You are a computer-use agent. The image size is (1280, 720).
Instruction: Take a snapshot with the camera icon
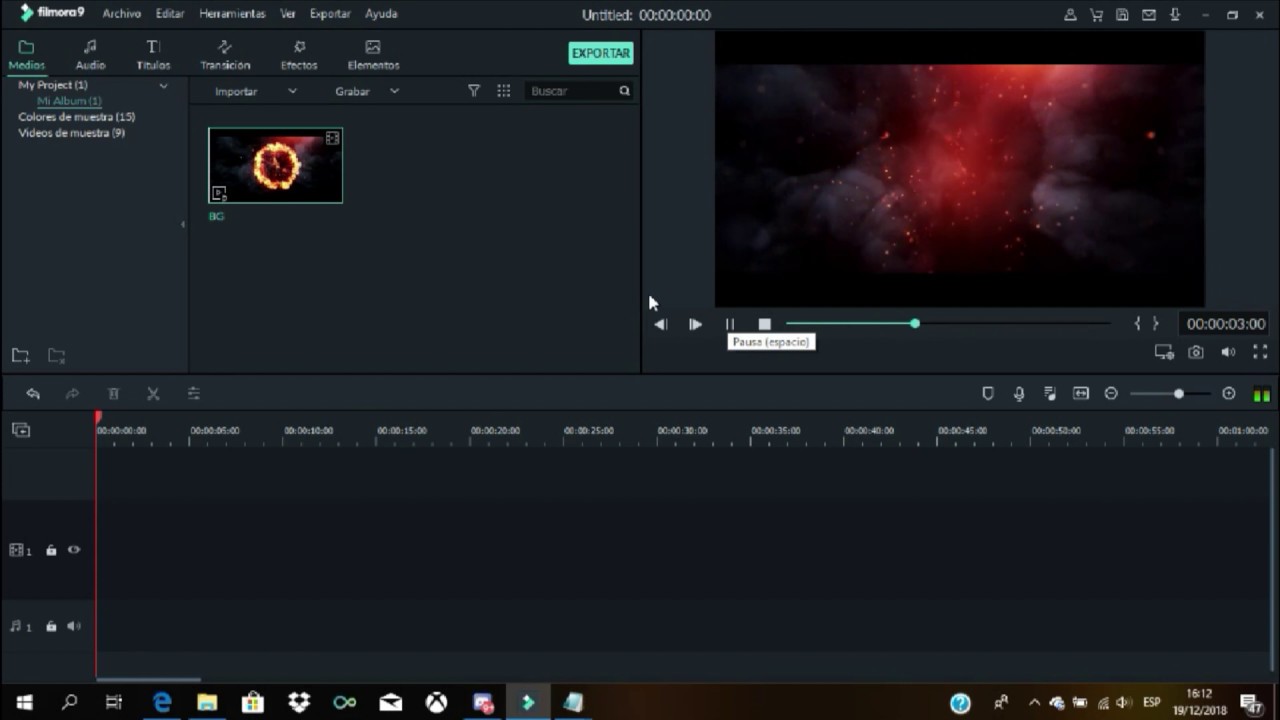[x=1196, y=352]
